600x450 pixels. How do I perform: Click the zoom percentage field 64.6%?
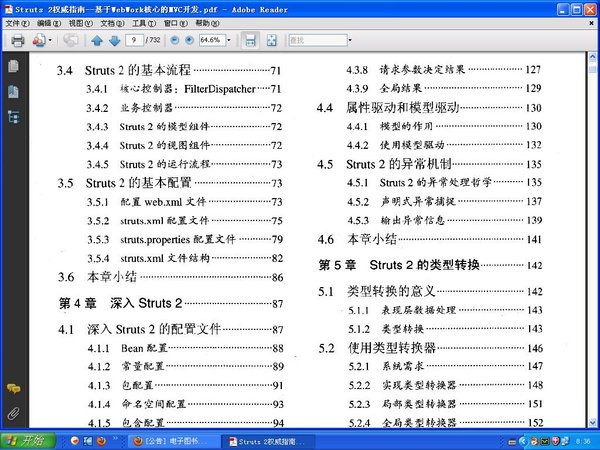[x=212, y=40]
